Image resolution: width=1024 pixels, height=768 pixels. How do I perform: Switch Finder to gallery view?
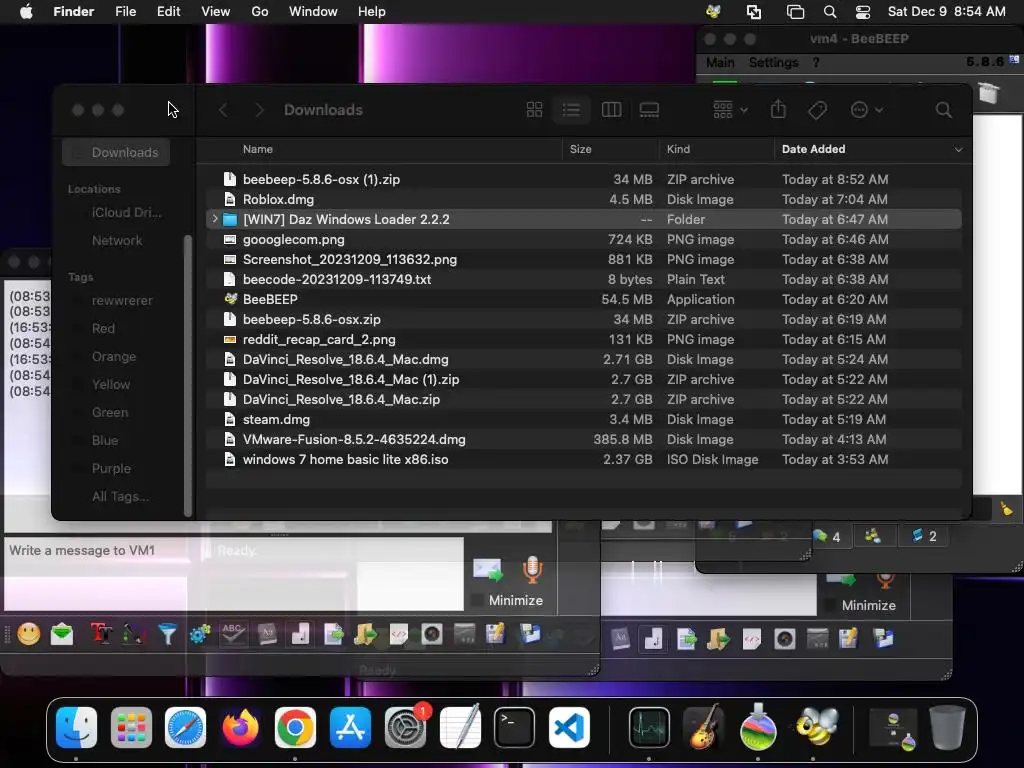click(648, 110)
